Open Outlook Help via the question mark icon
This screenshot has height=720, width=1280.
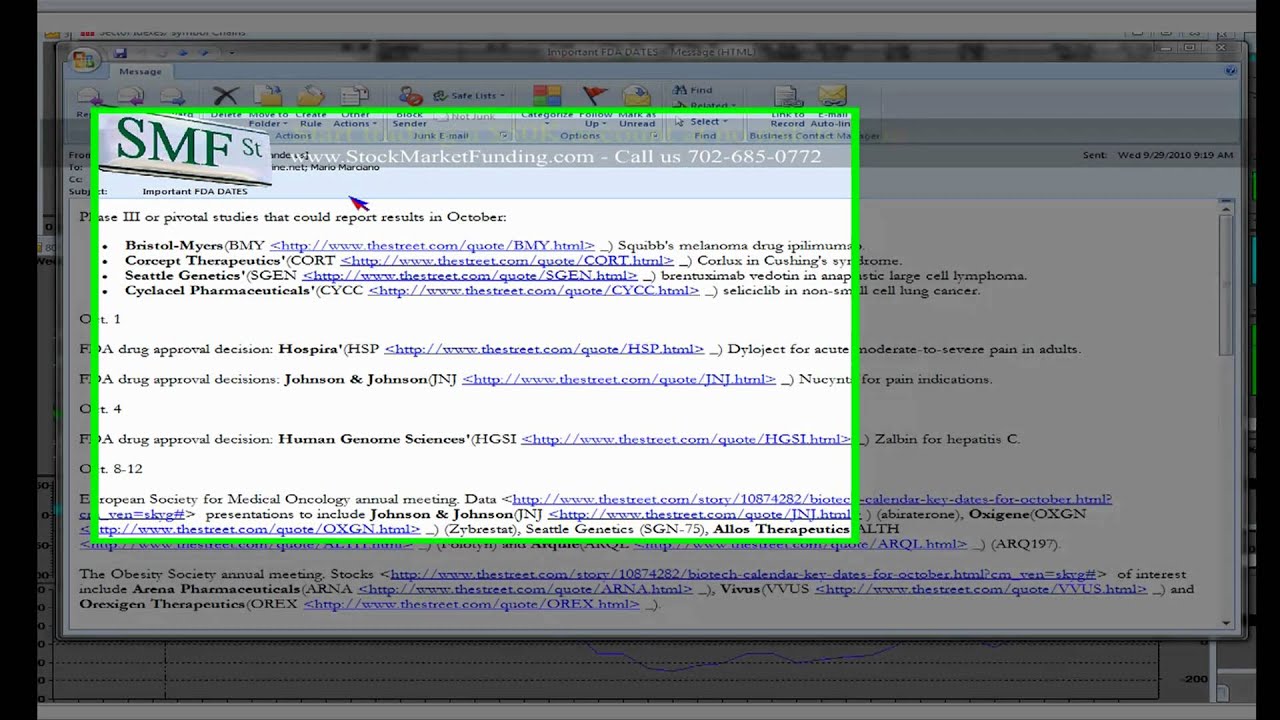1231,71
